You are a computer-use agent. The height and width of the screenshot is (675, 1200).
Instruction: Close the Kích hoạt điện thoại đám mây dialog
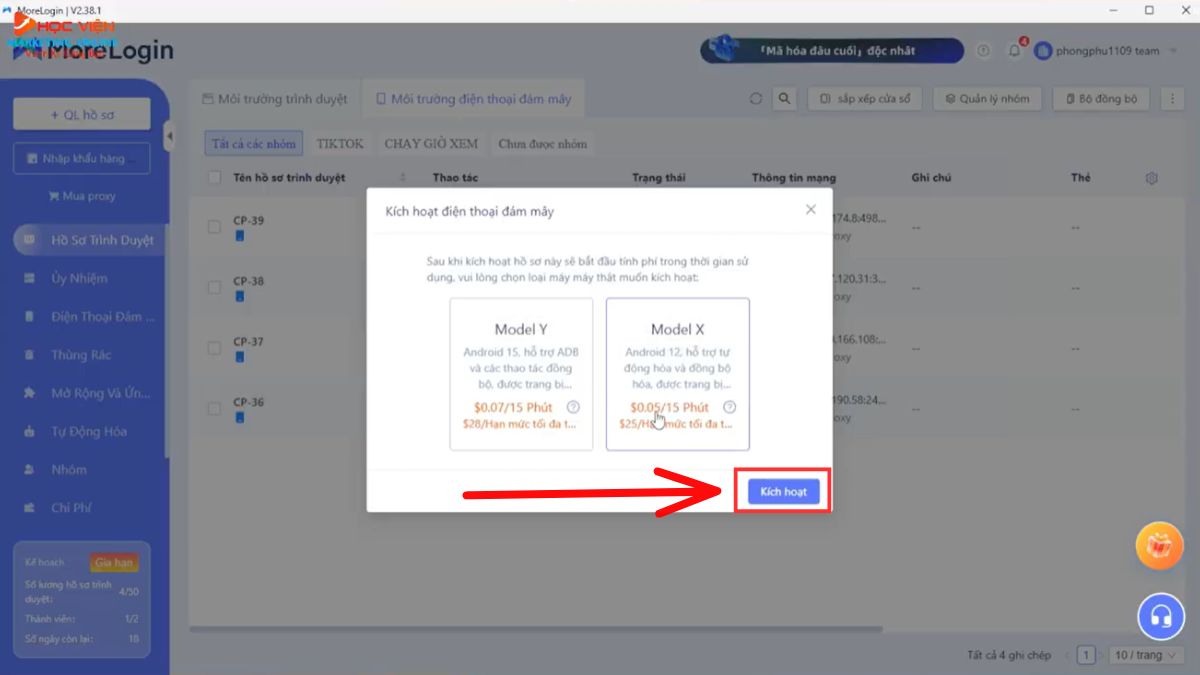pyautogui.click(x=811, y=210)
